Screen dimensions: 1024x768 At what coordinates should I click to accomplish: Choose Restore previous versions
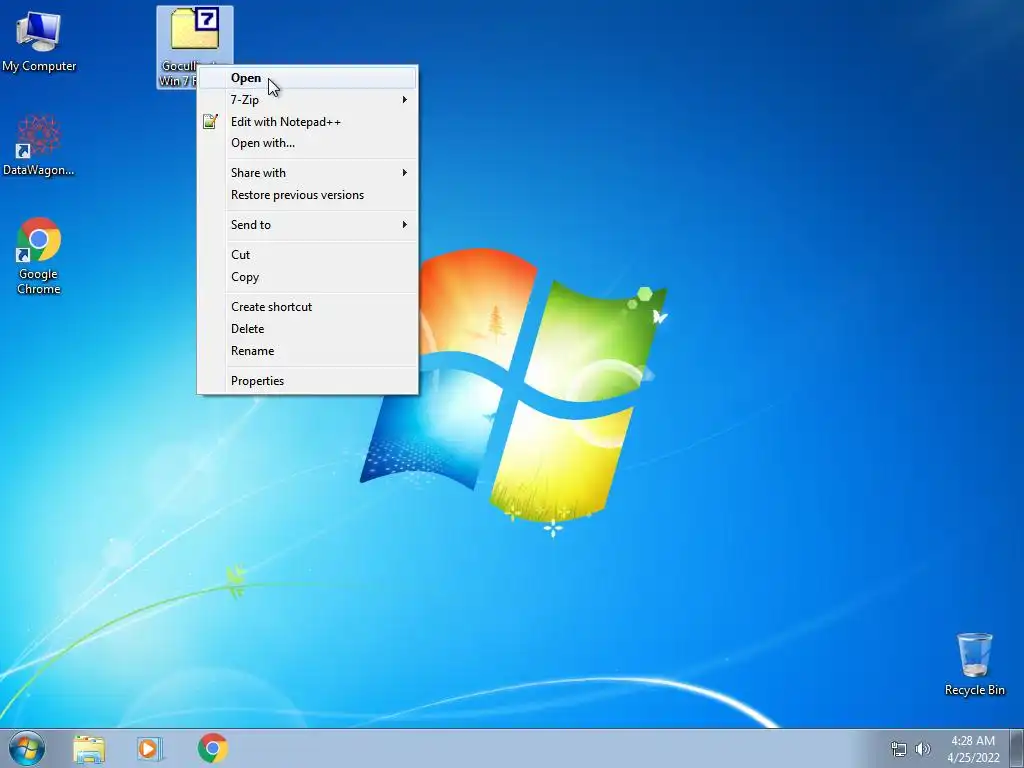click(x=307, y=195)
